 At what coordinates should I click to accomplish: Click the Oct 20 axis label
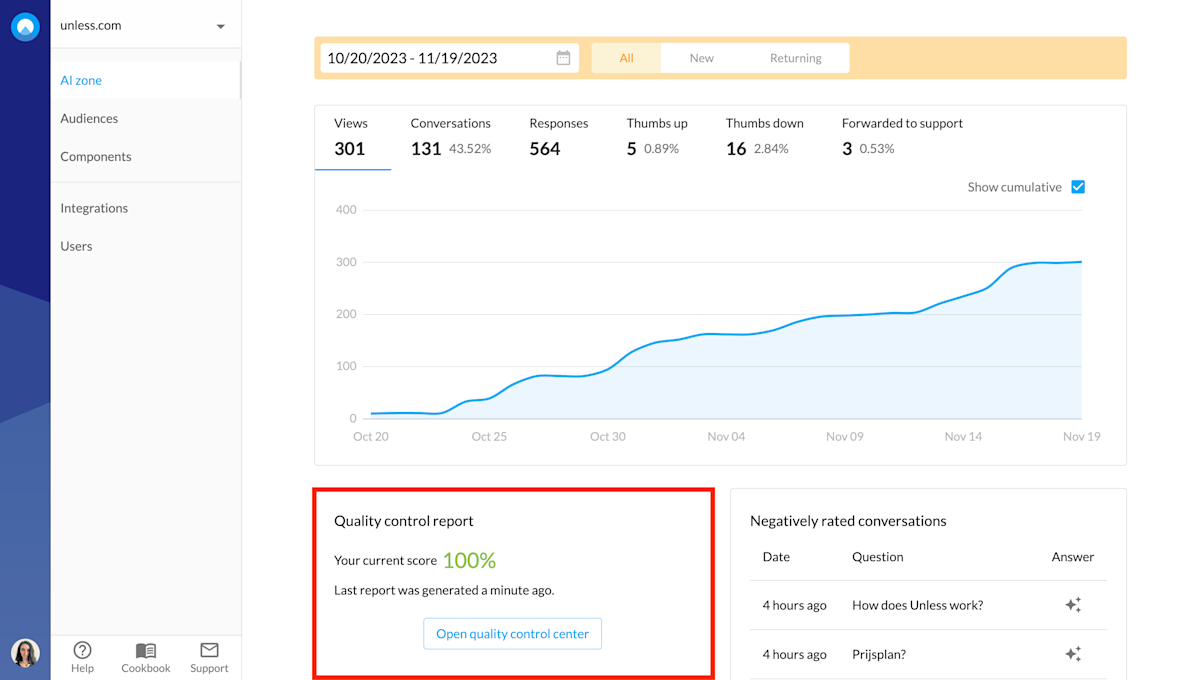(x=371, y=437)
